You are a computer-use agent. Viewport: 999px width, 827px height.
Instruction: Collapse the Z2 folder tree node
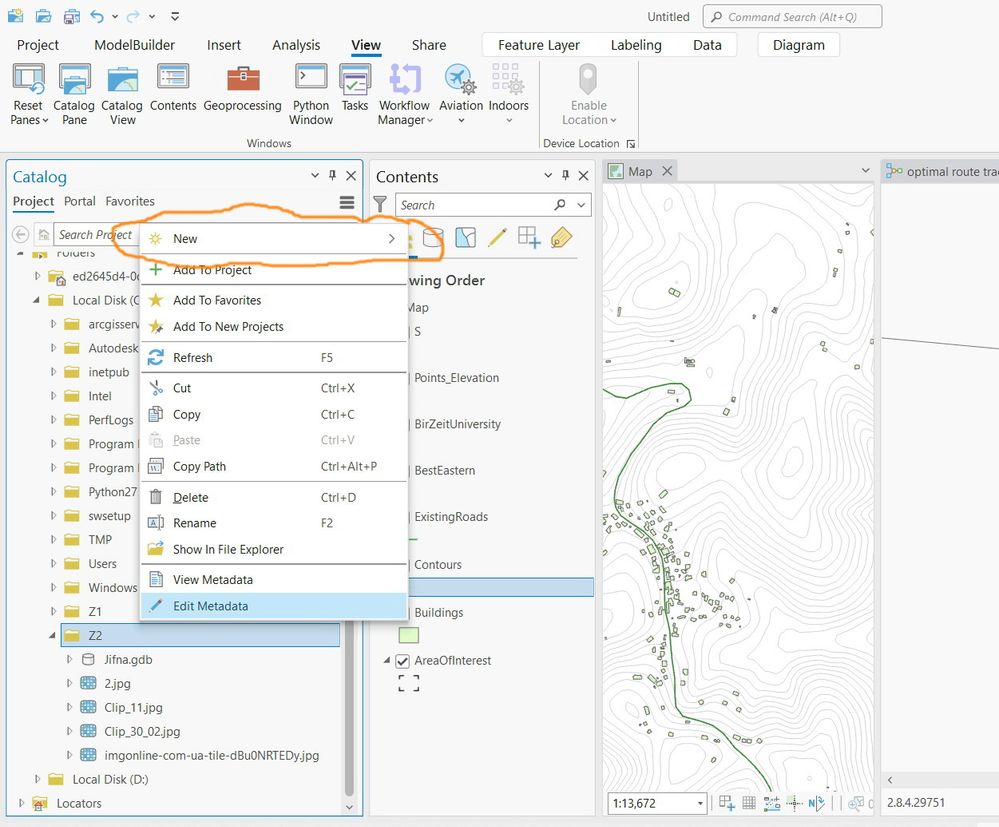click(53, 635)
